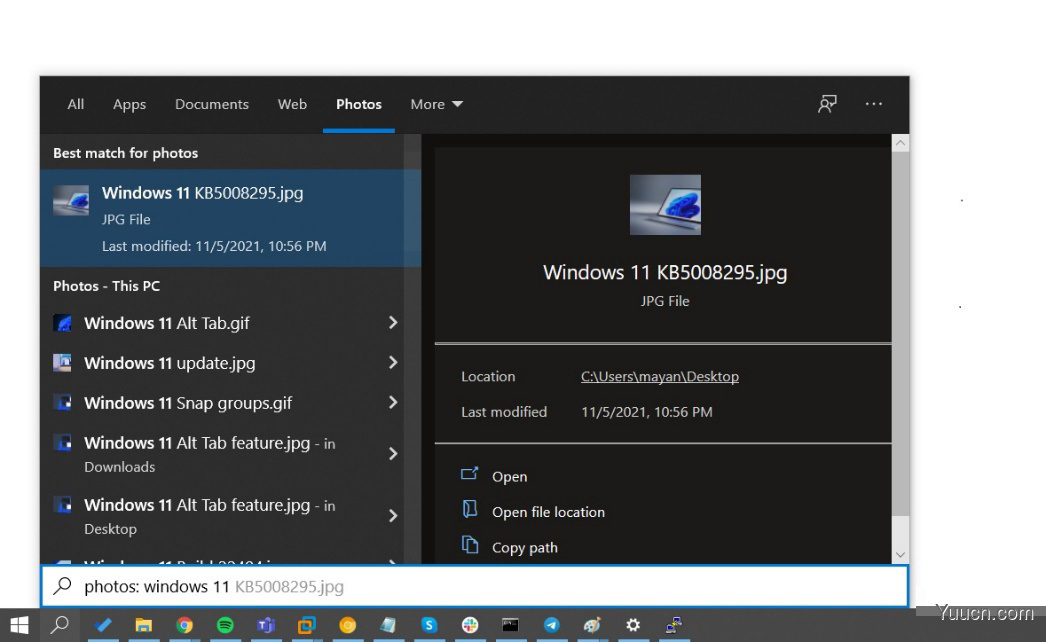Viewport: 1046px width, 642px height.
Task: Expand arrow for Windows 11 update.jpg
Action: [x=393, y=363]
